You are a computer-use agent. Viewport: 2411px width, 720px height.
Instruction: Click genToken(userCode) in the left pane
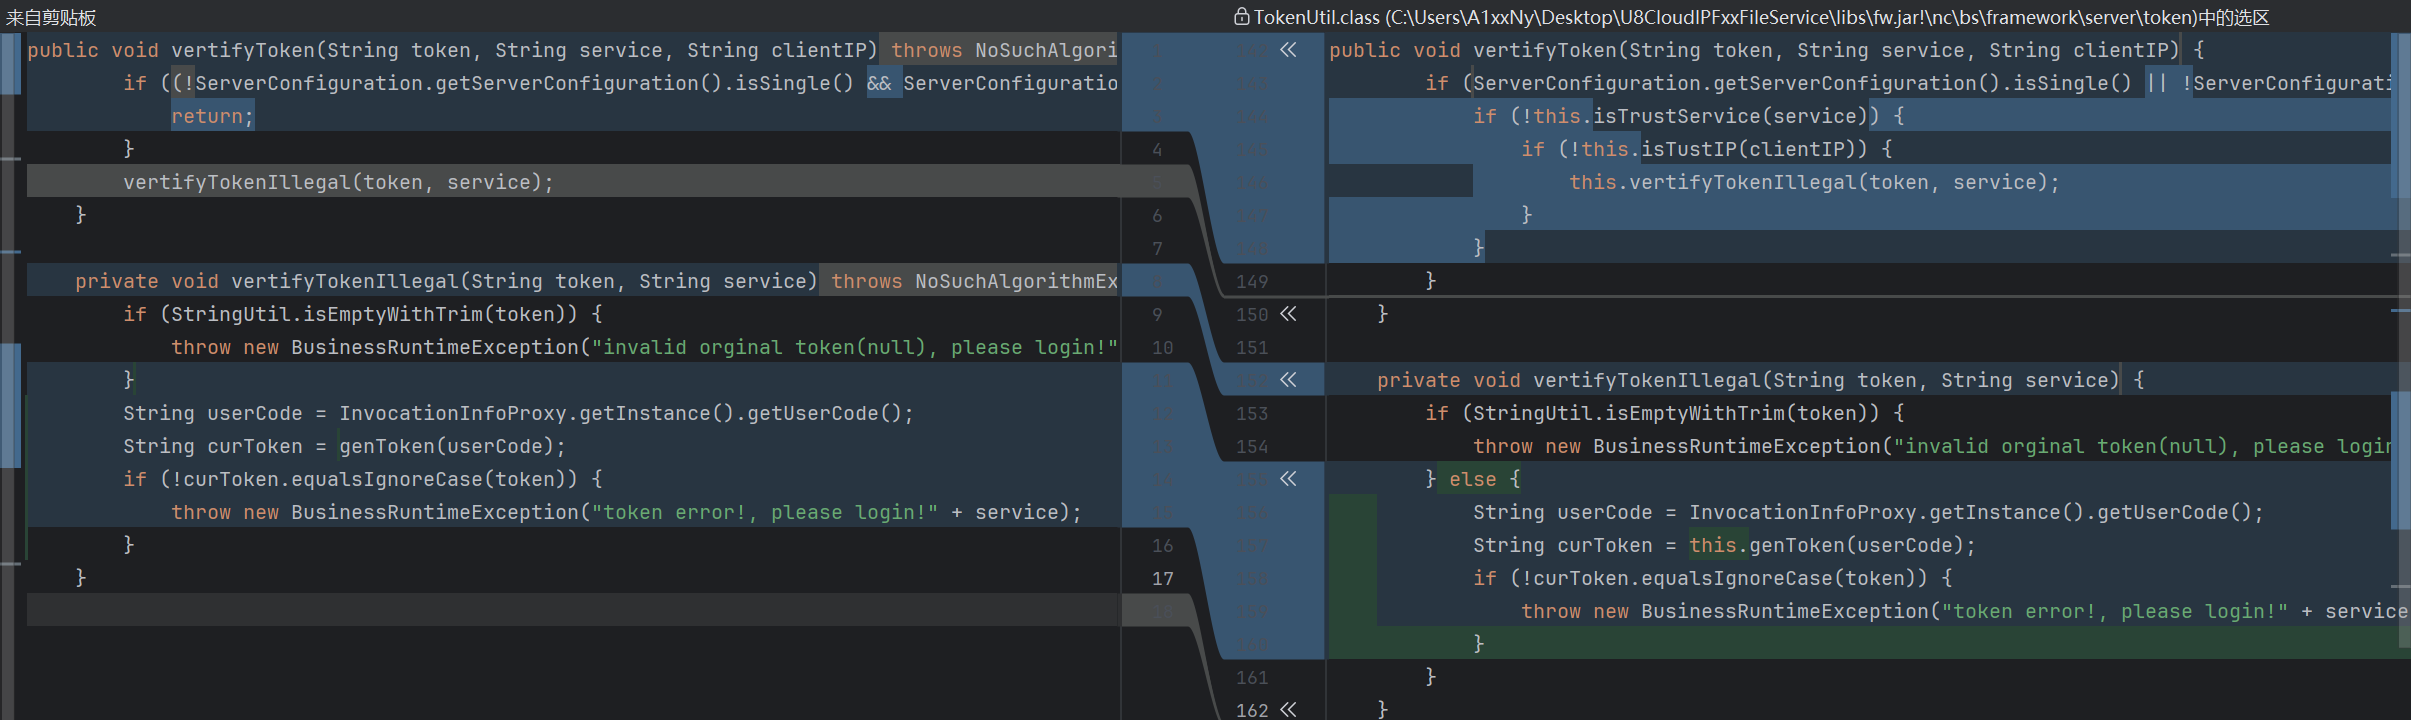[452, 446]
